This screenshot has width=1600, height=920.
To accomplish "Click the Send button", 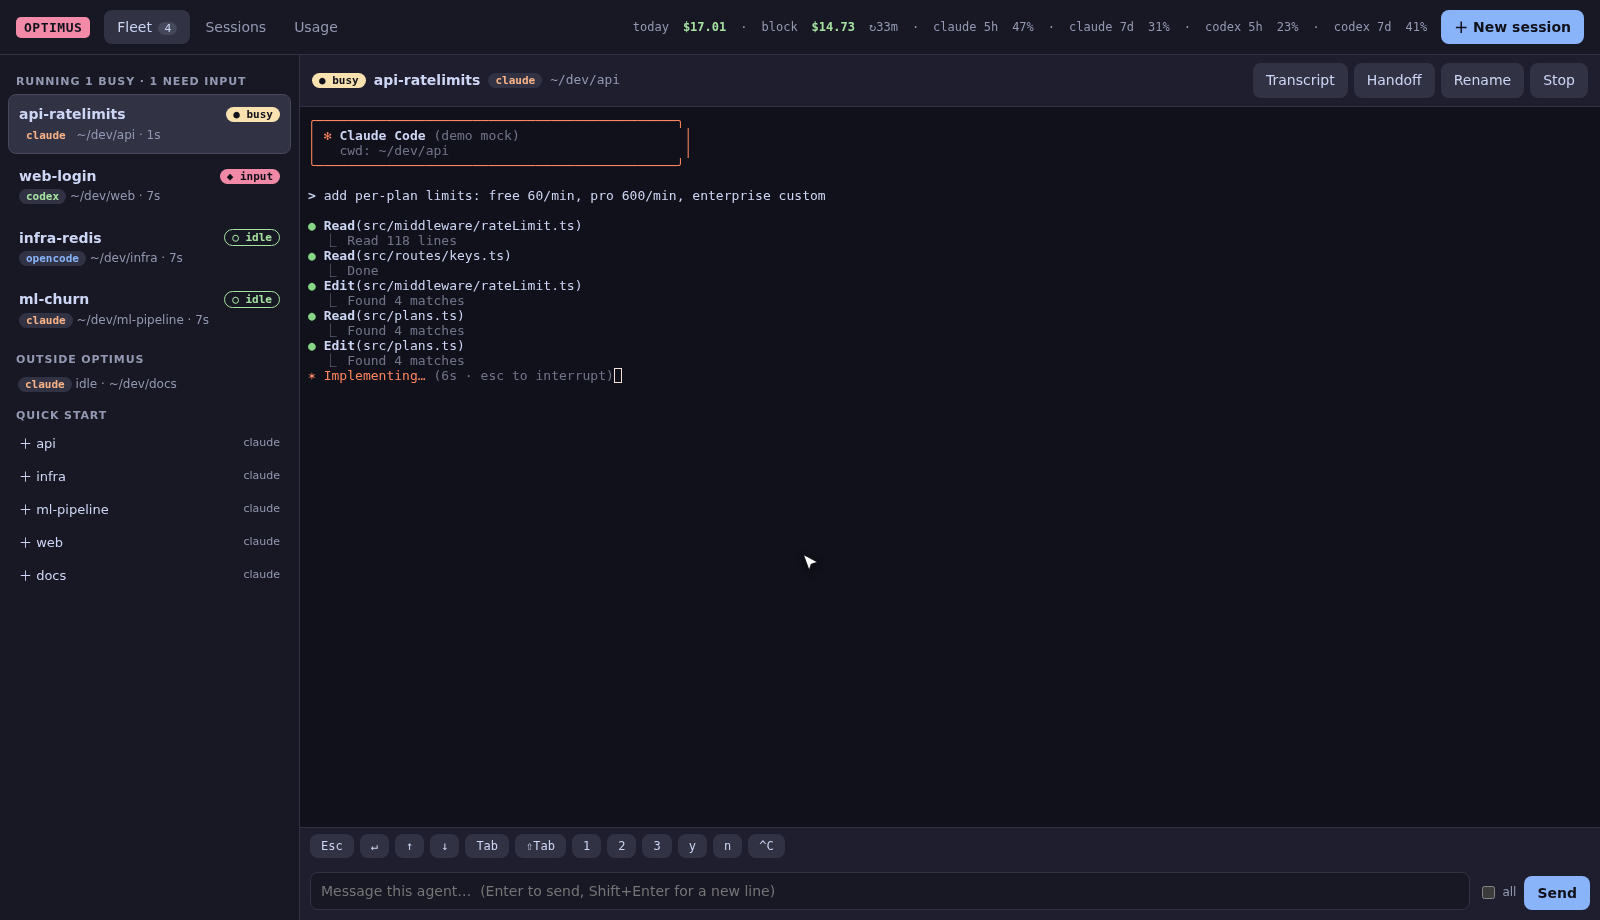I will click(x=1556, y=893).
